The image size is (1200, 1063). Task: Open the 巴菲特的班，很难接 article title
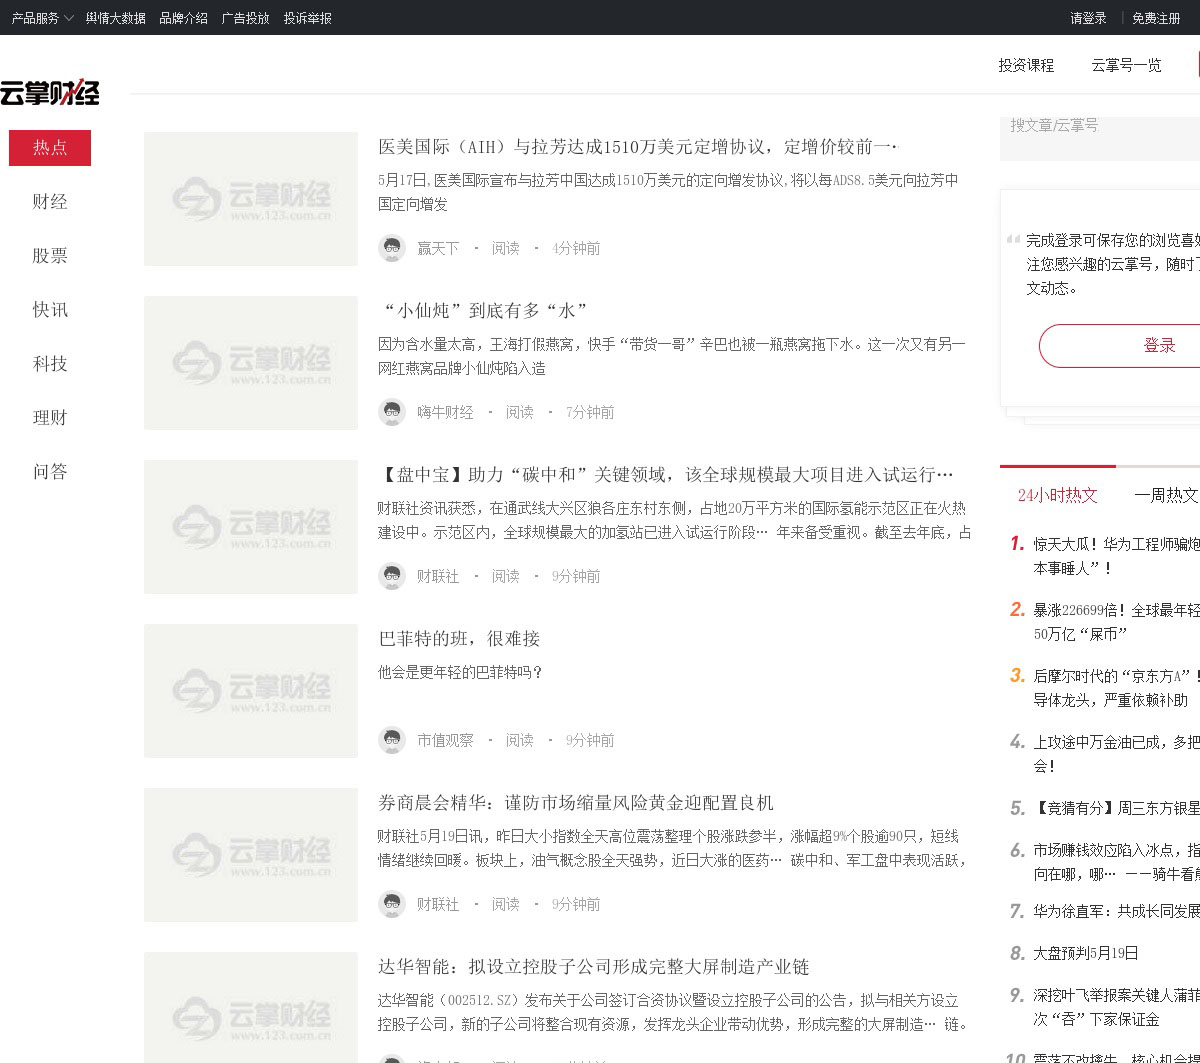(459, 639)
